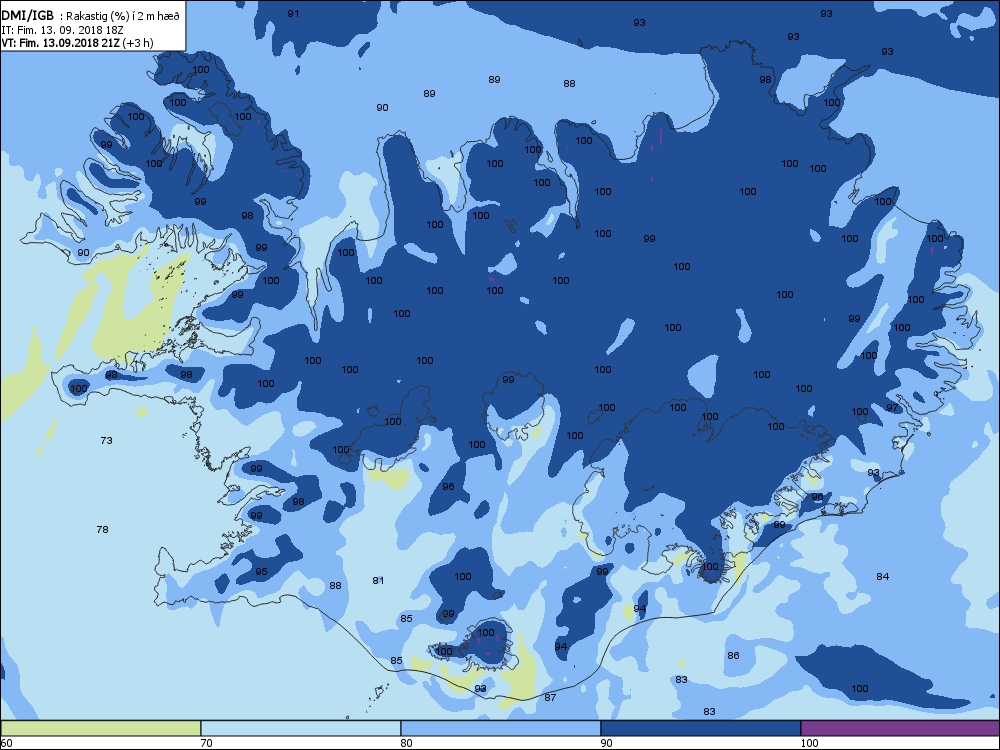The width and height of the screenshot is (1000, 750).
Task: Click the humidity value '73' over the sea
Action: [x=107, y=440]
